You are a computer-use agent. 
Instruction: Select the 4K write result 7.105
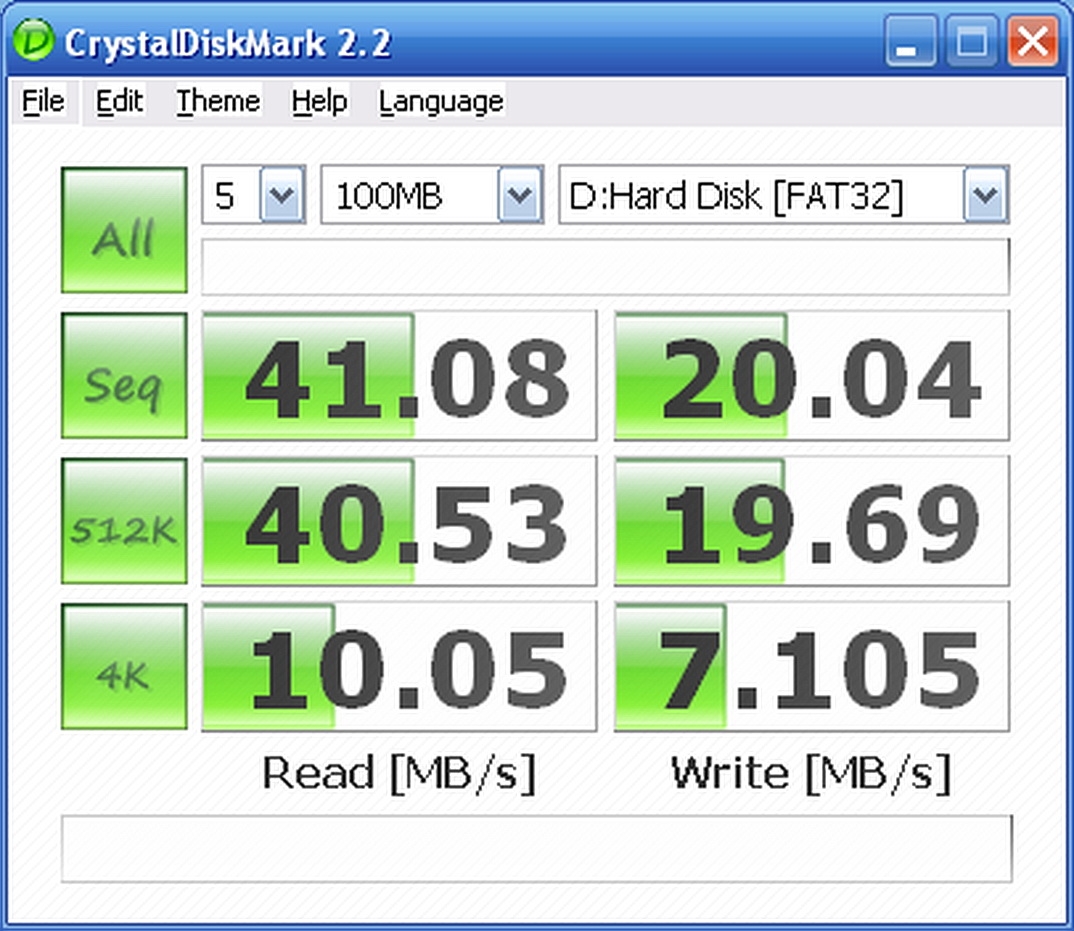pos(812,666)
